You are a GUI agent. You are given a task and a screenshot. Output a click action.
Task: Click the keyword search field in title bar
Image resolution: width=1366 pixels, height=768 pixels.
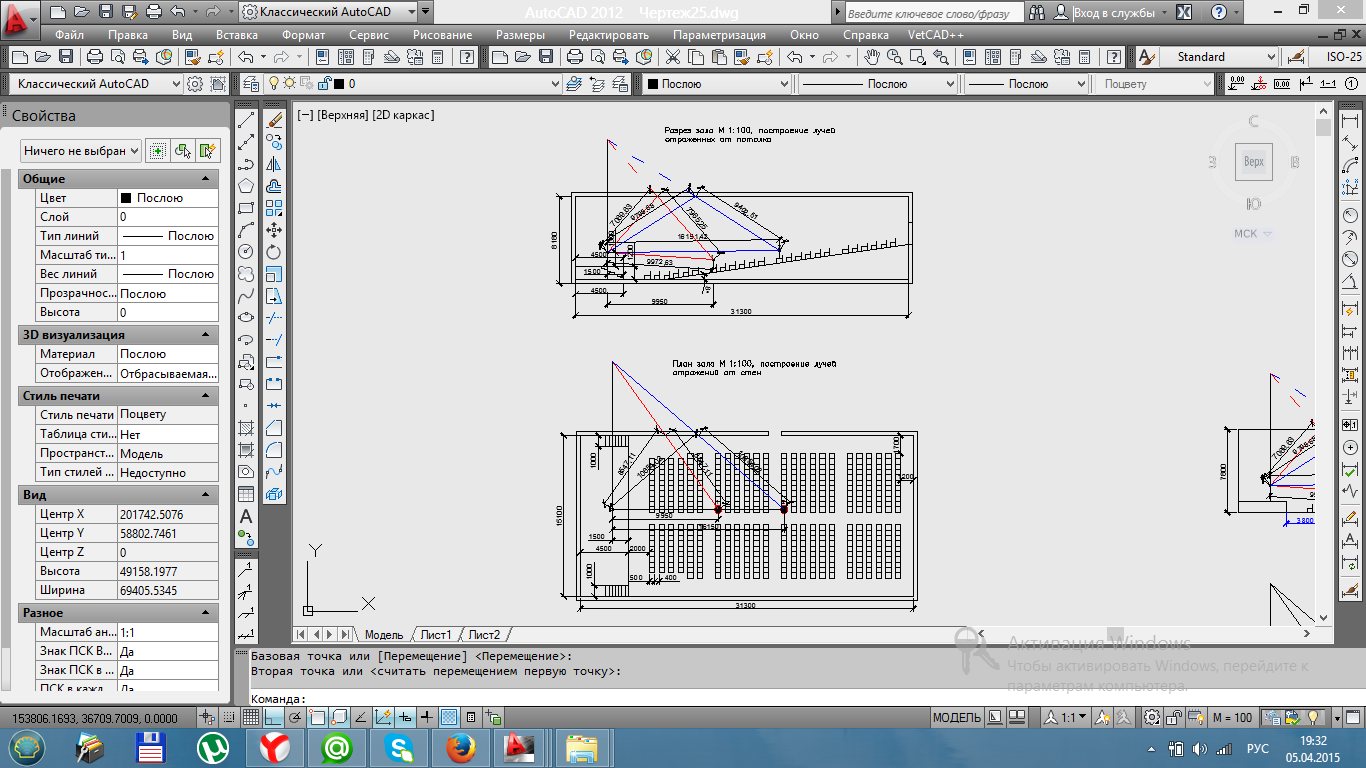(934, 13)
